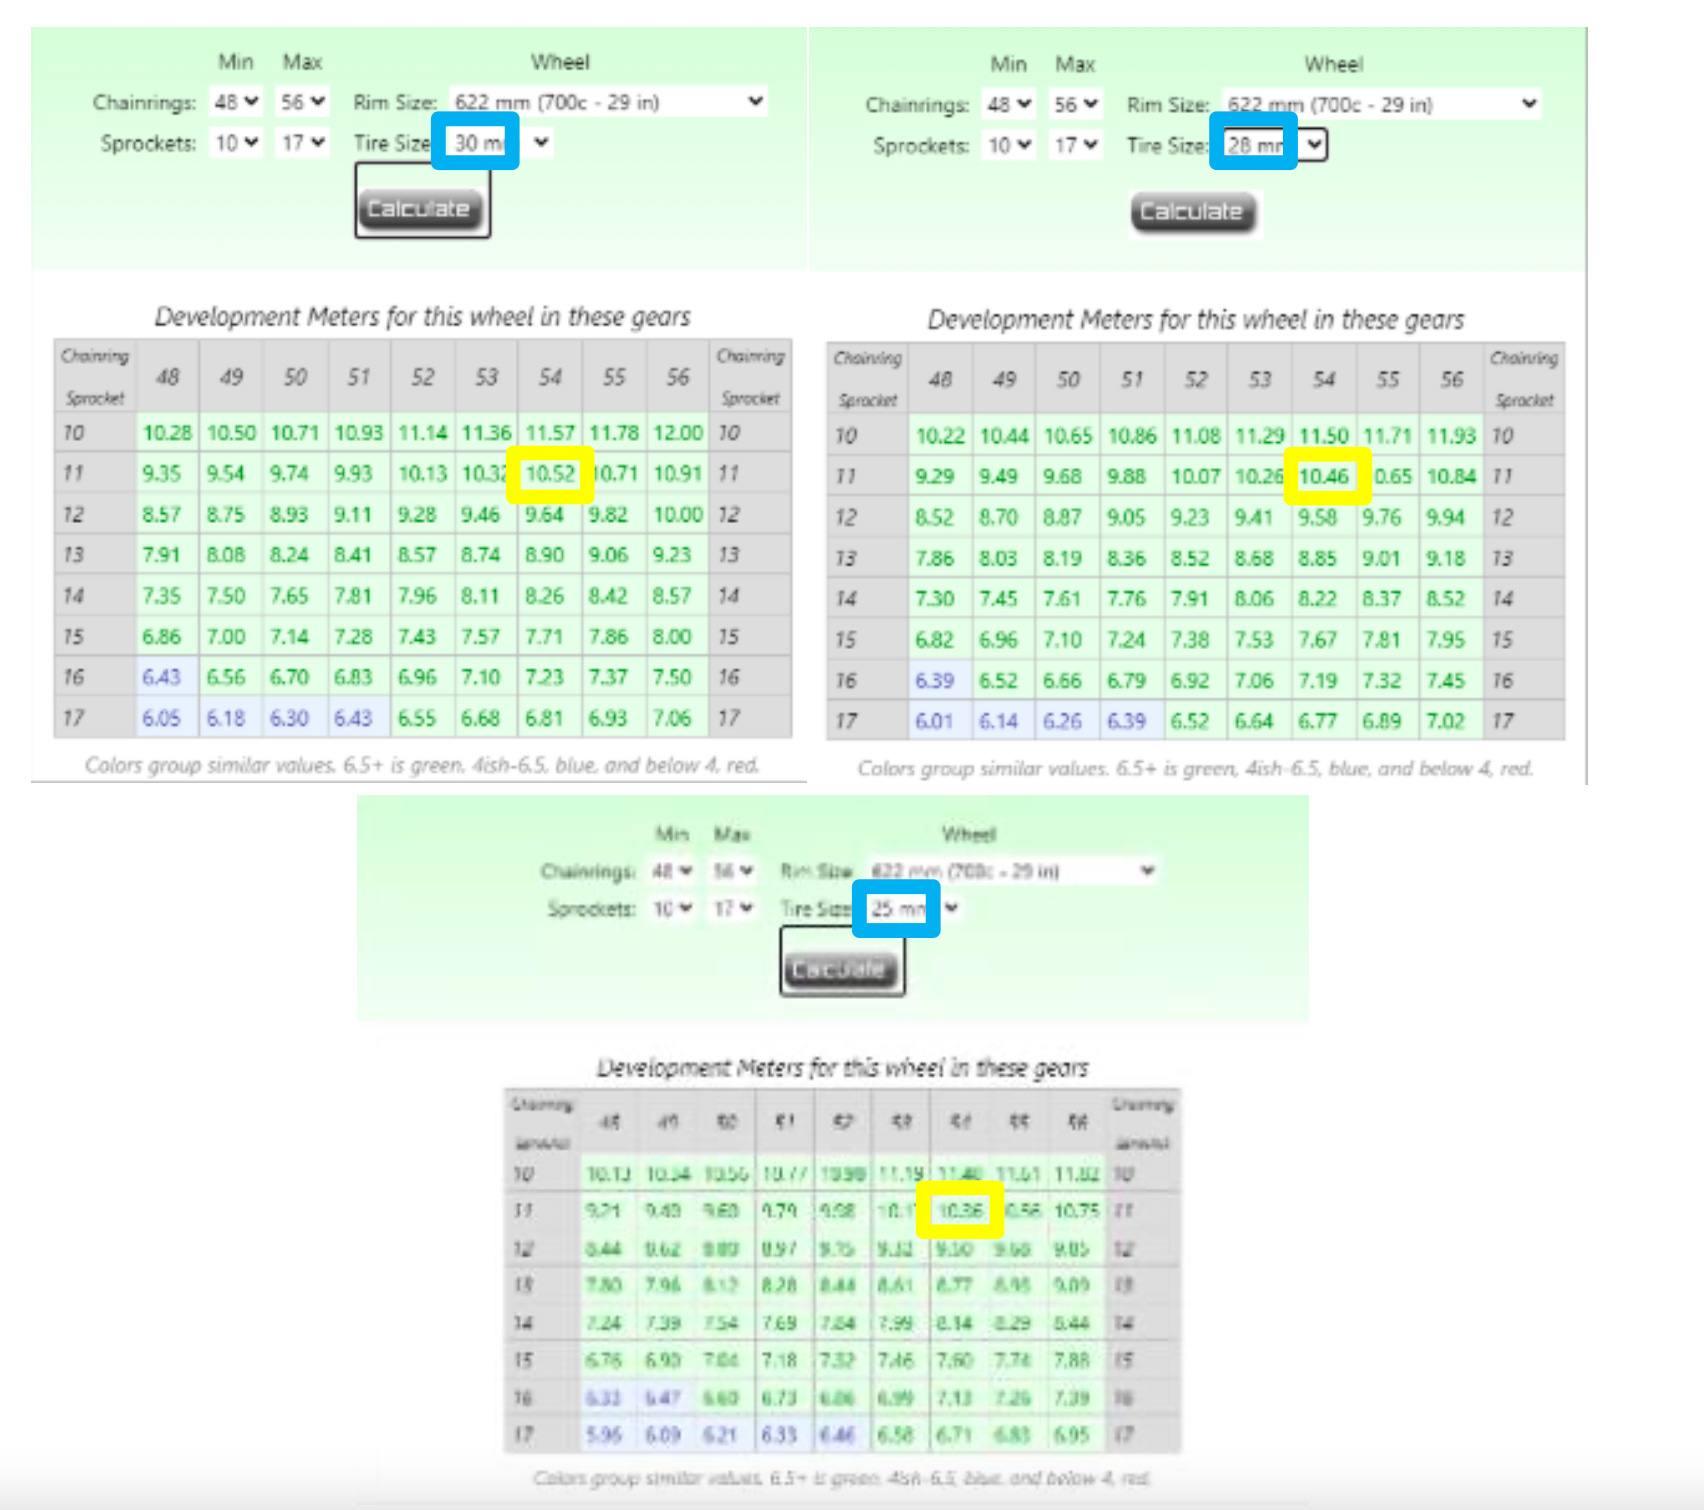Open Sprockets Min dropdown in 28 mm panel
This screenshot has height=1510, width=1704.
(x=1009, y=146)
